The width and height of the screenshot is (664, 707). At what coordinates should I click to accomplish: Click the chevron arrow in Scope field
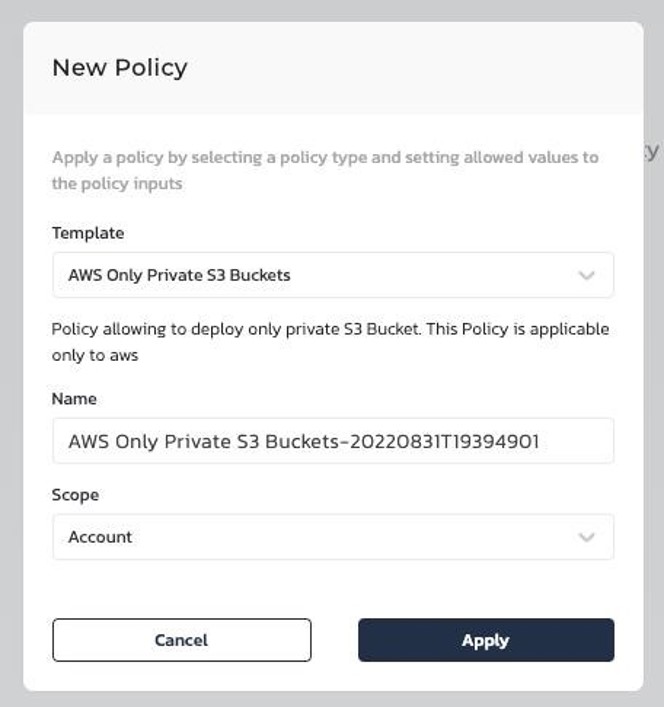pyautogui.click(x=586, y=537)
